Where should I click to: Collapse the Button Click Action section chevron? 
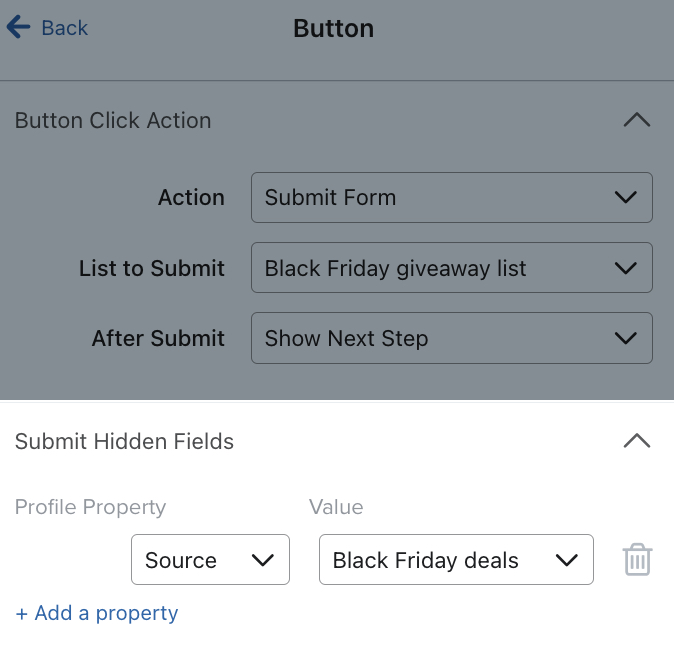pos(636,120)
